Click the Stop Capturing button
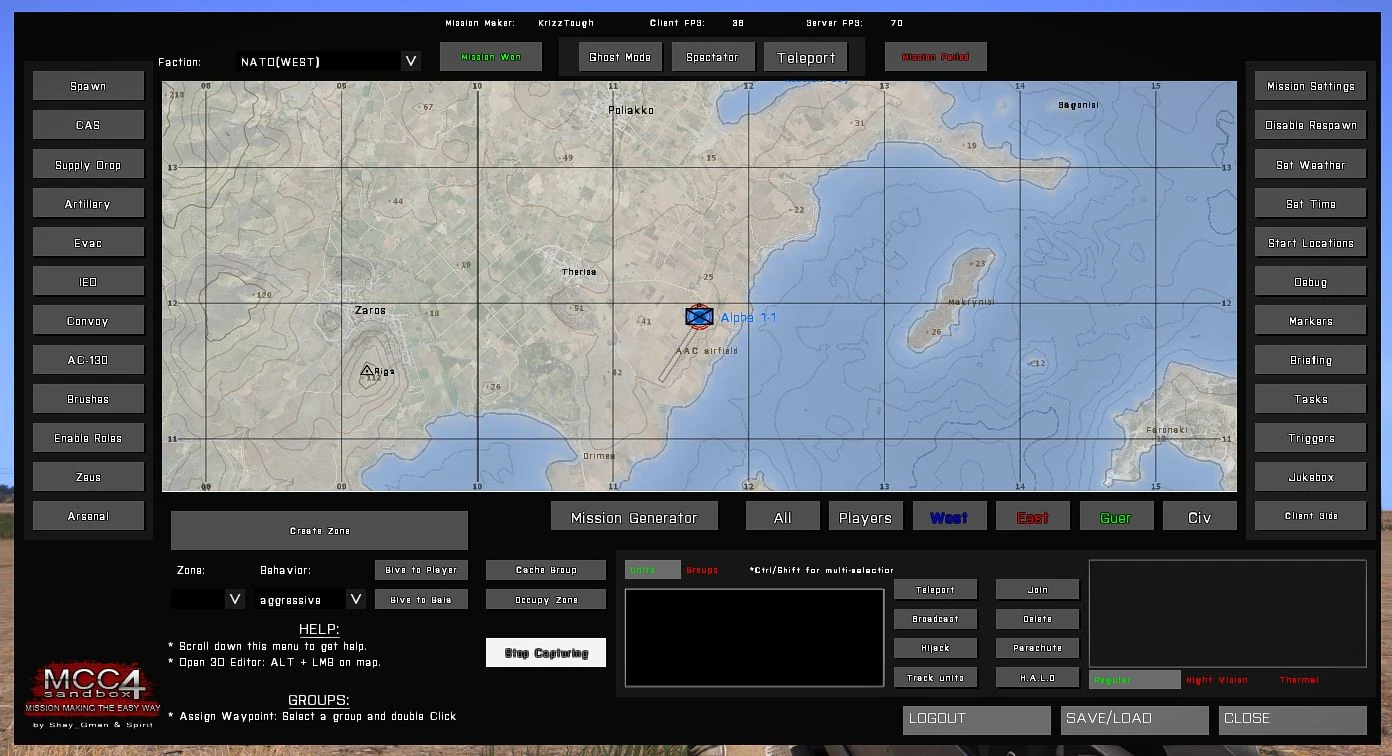1392x756 pixels. pyautogui.click(x=546, y=653)
